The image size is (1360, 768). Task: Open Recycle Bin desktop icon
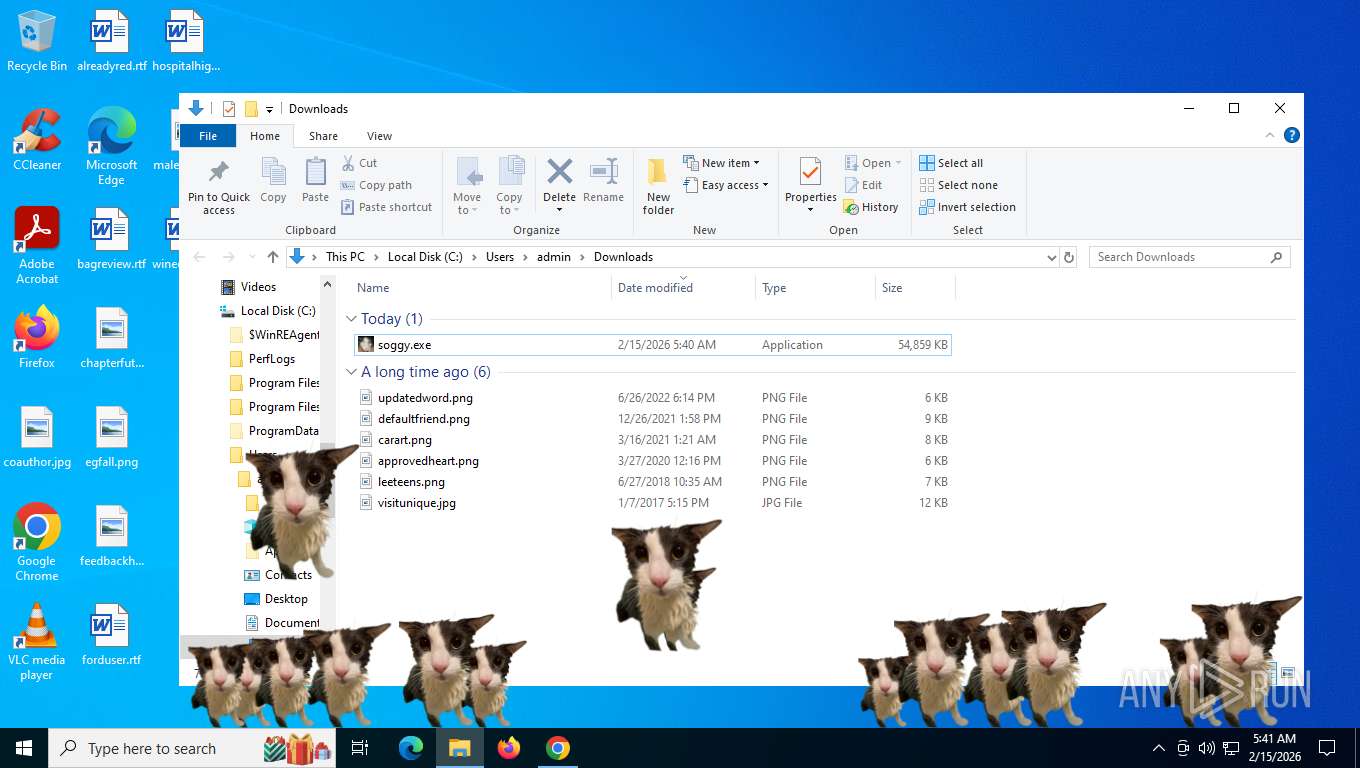[37, 41]
